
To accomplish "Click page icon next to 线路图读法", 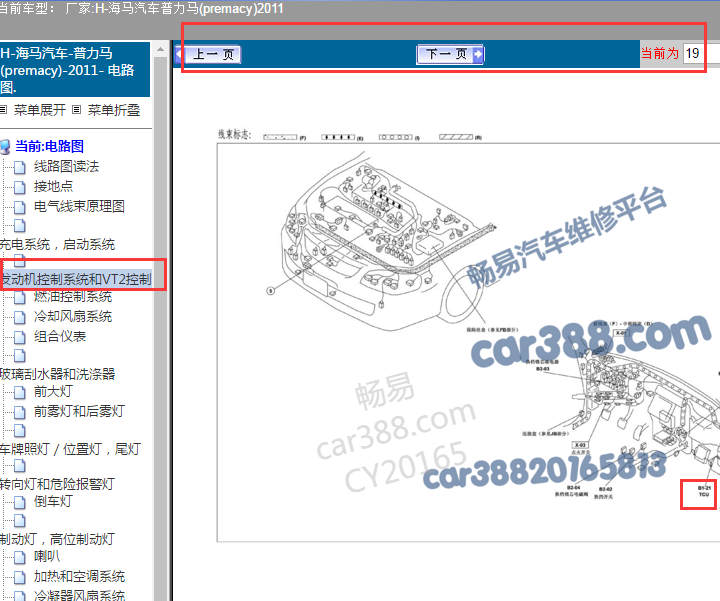I will tap(20, 167).
